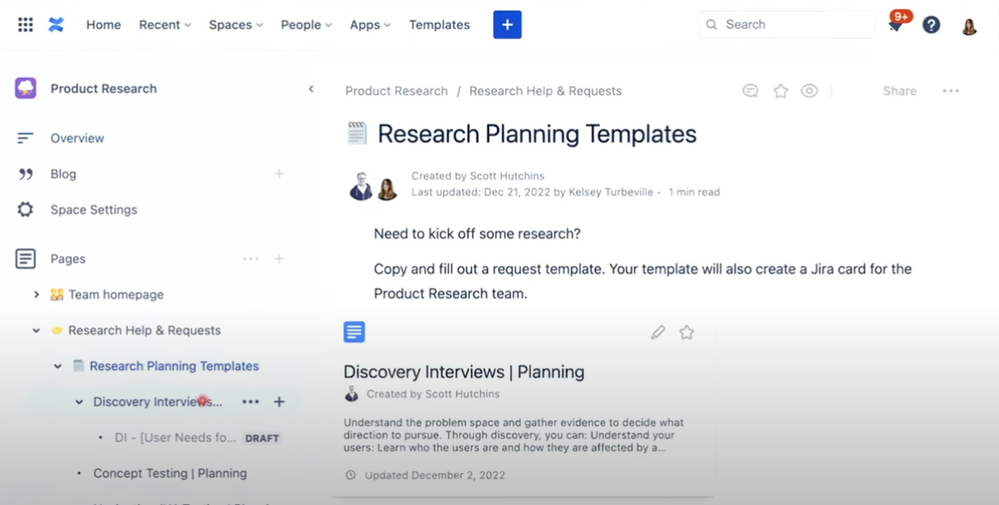Open DI - [User Needs fo... draft page
999x505 pixels.
click(175, 438)
